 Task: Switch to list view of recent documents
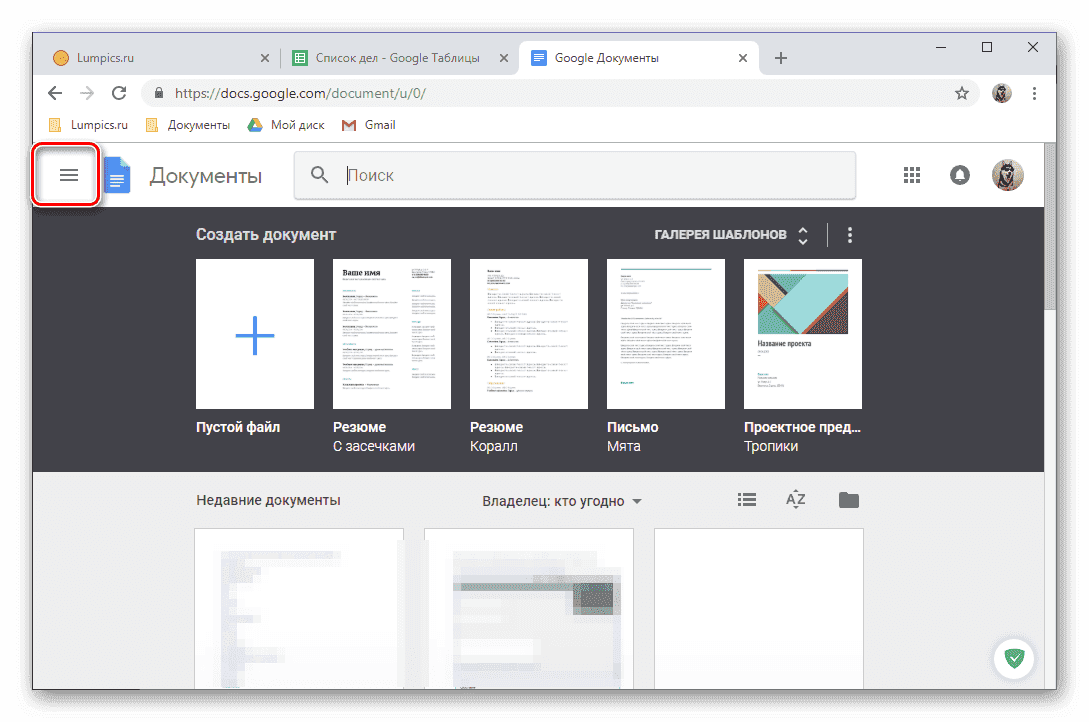(x=746, y=499)
